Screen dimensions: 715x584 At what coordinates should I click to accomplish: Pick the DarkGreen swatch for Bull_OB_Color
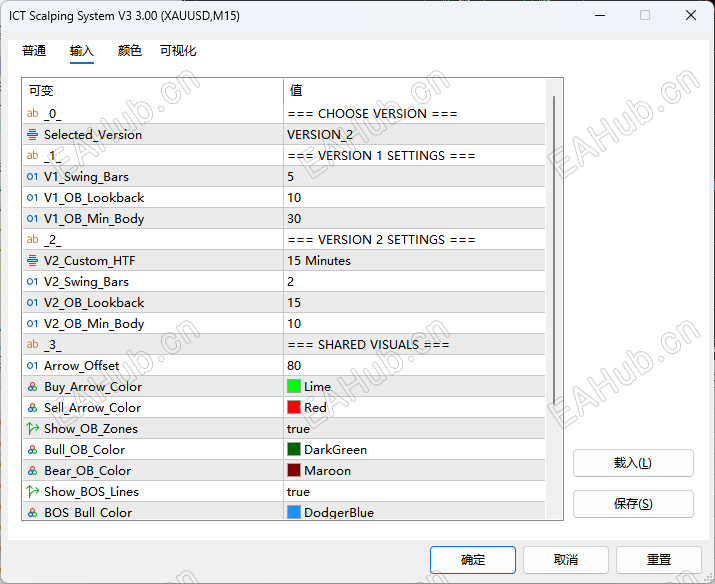pyautogui.click(x=294, y=450)
